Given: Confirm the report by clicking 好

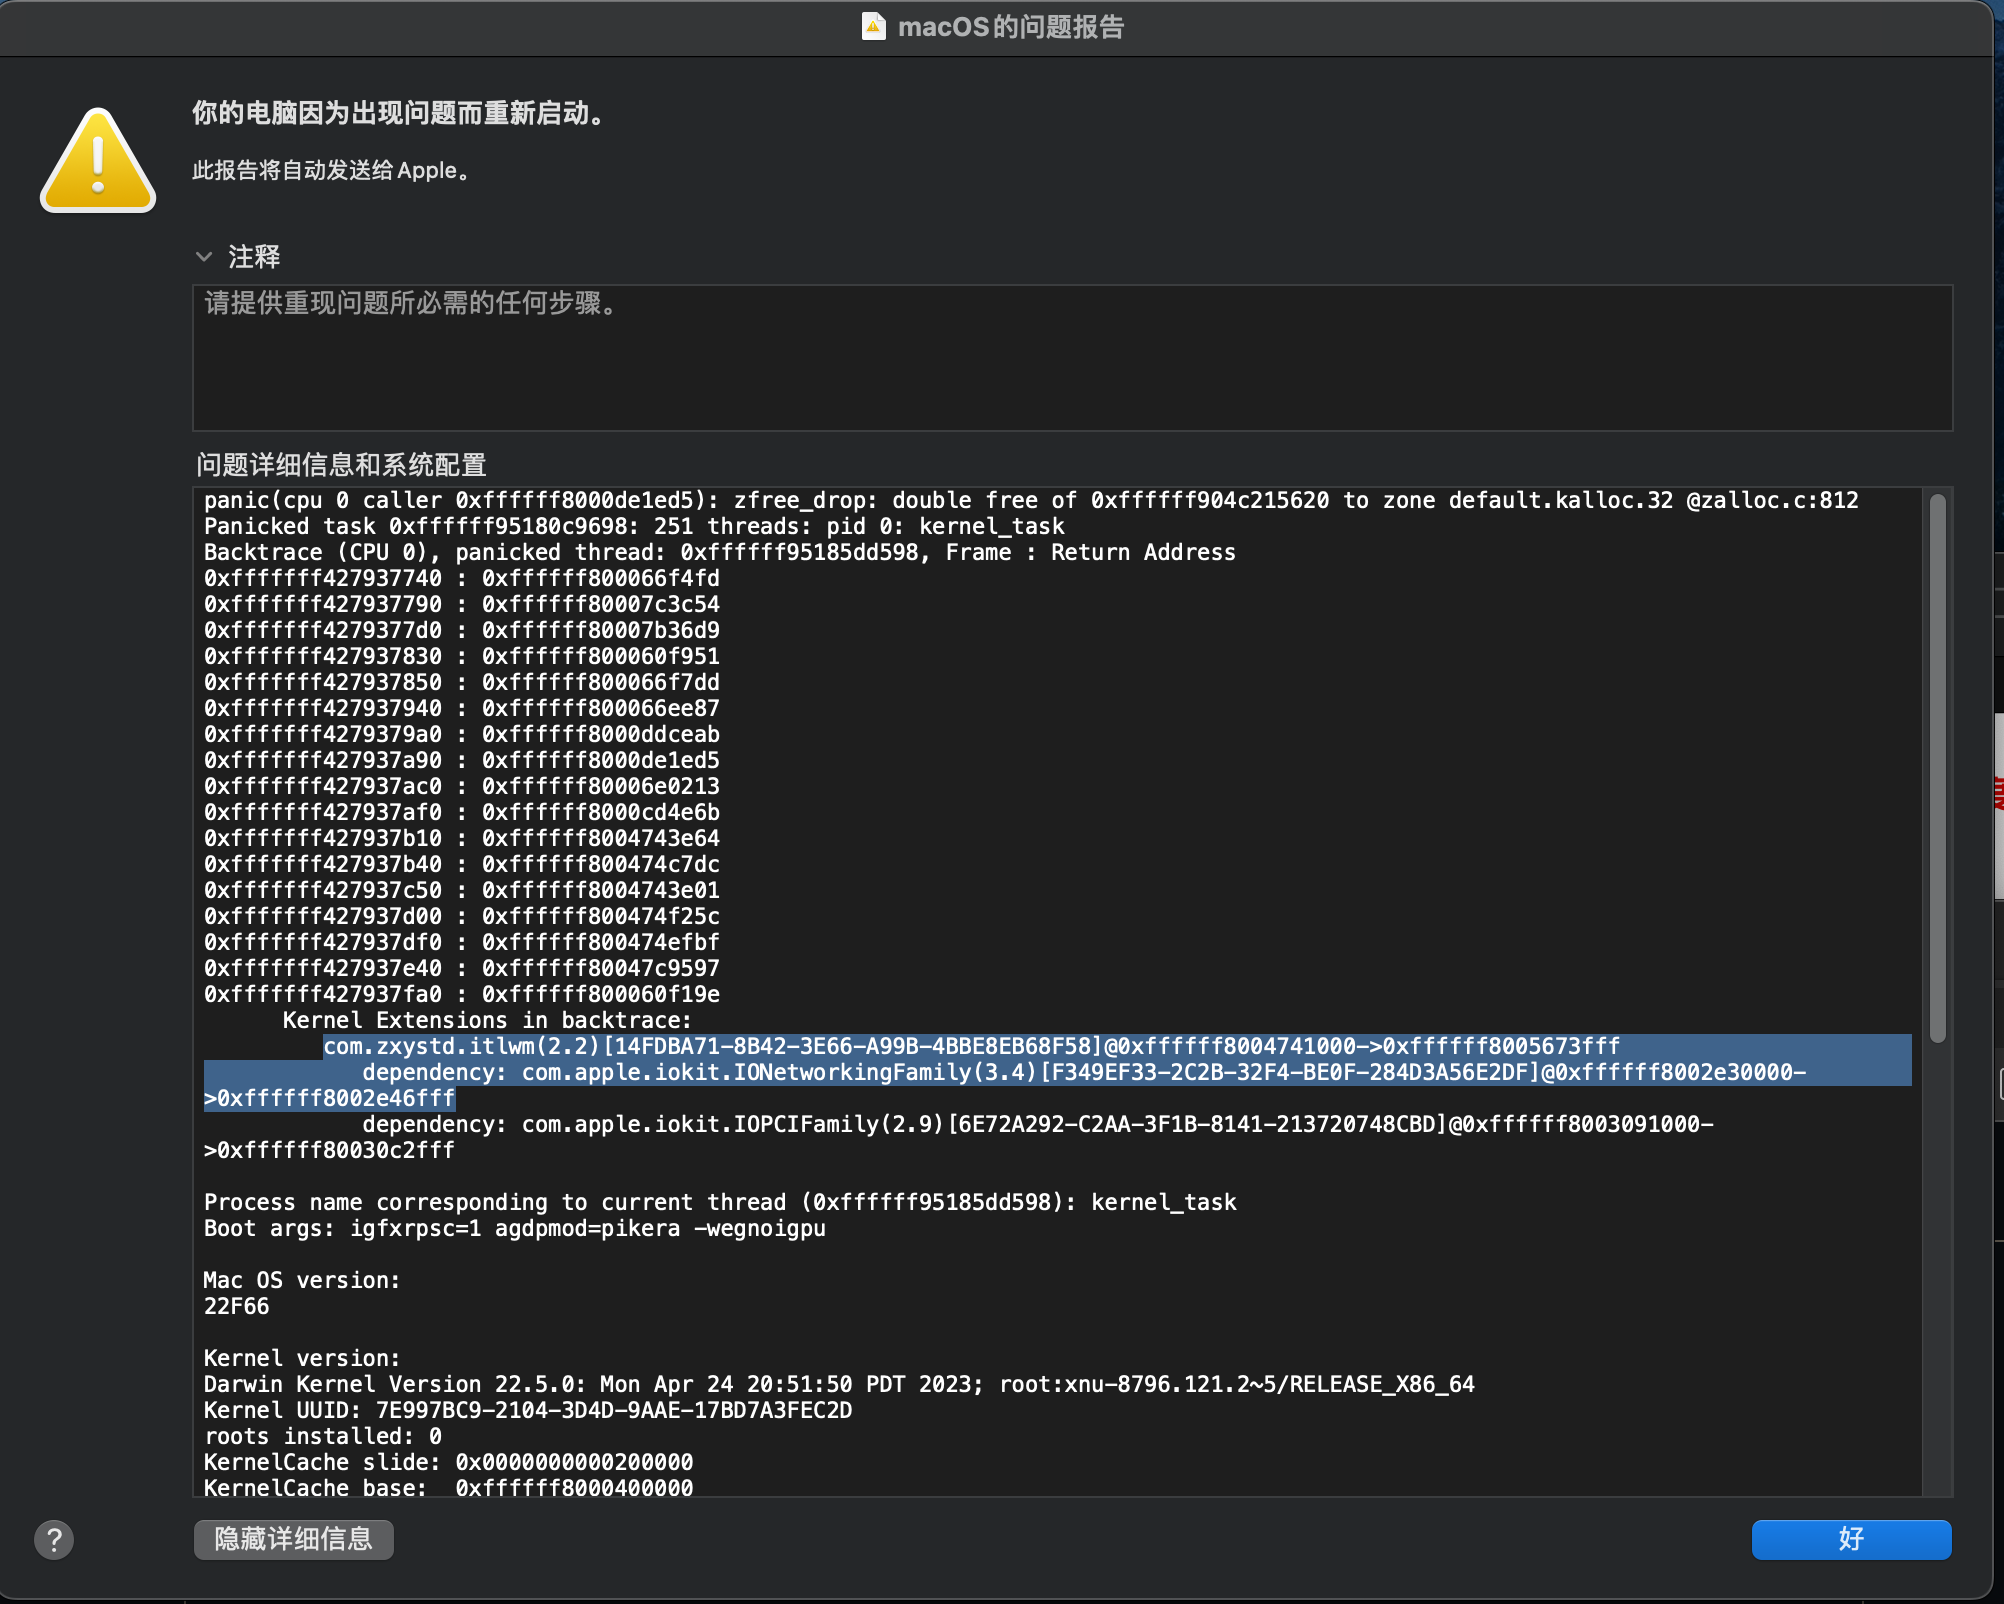Looking at the screenshot, I should click(x=1850, y=1540).
